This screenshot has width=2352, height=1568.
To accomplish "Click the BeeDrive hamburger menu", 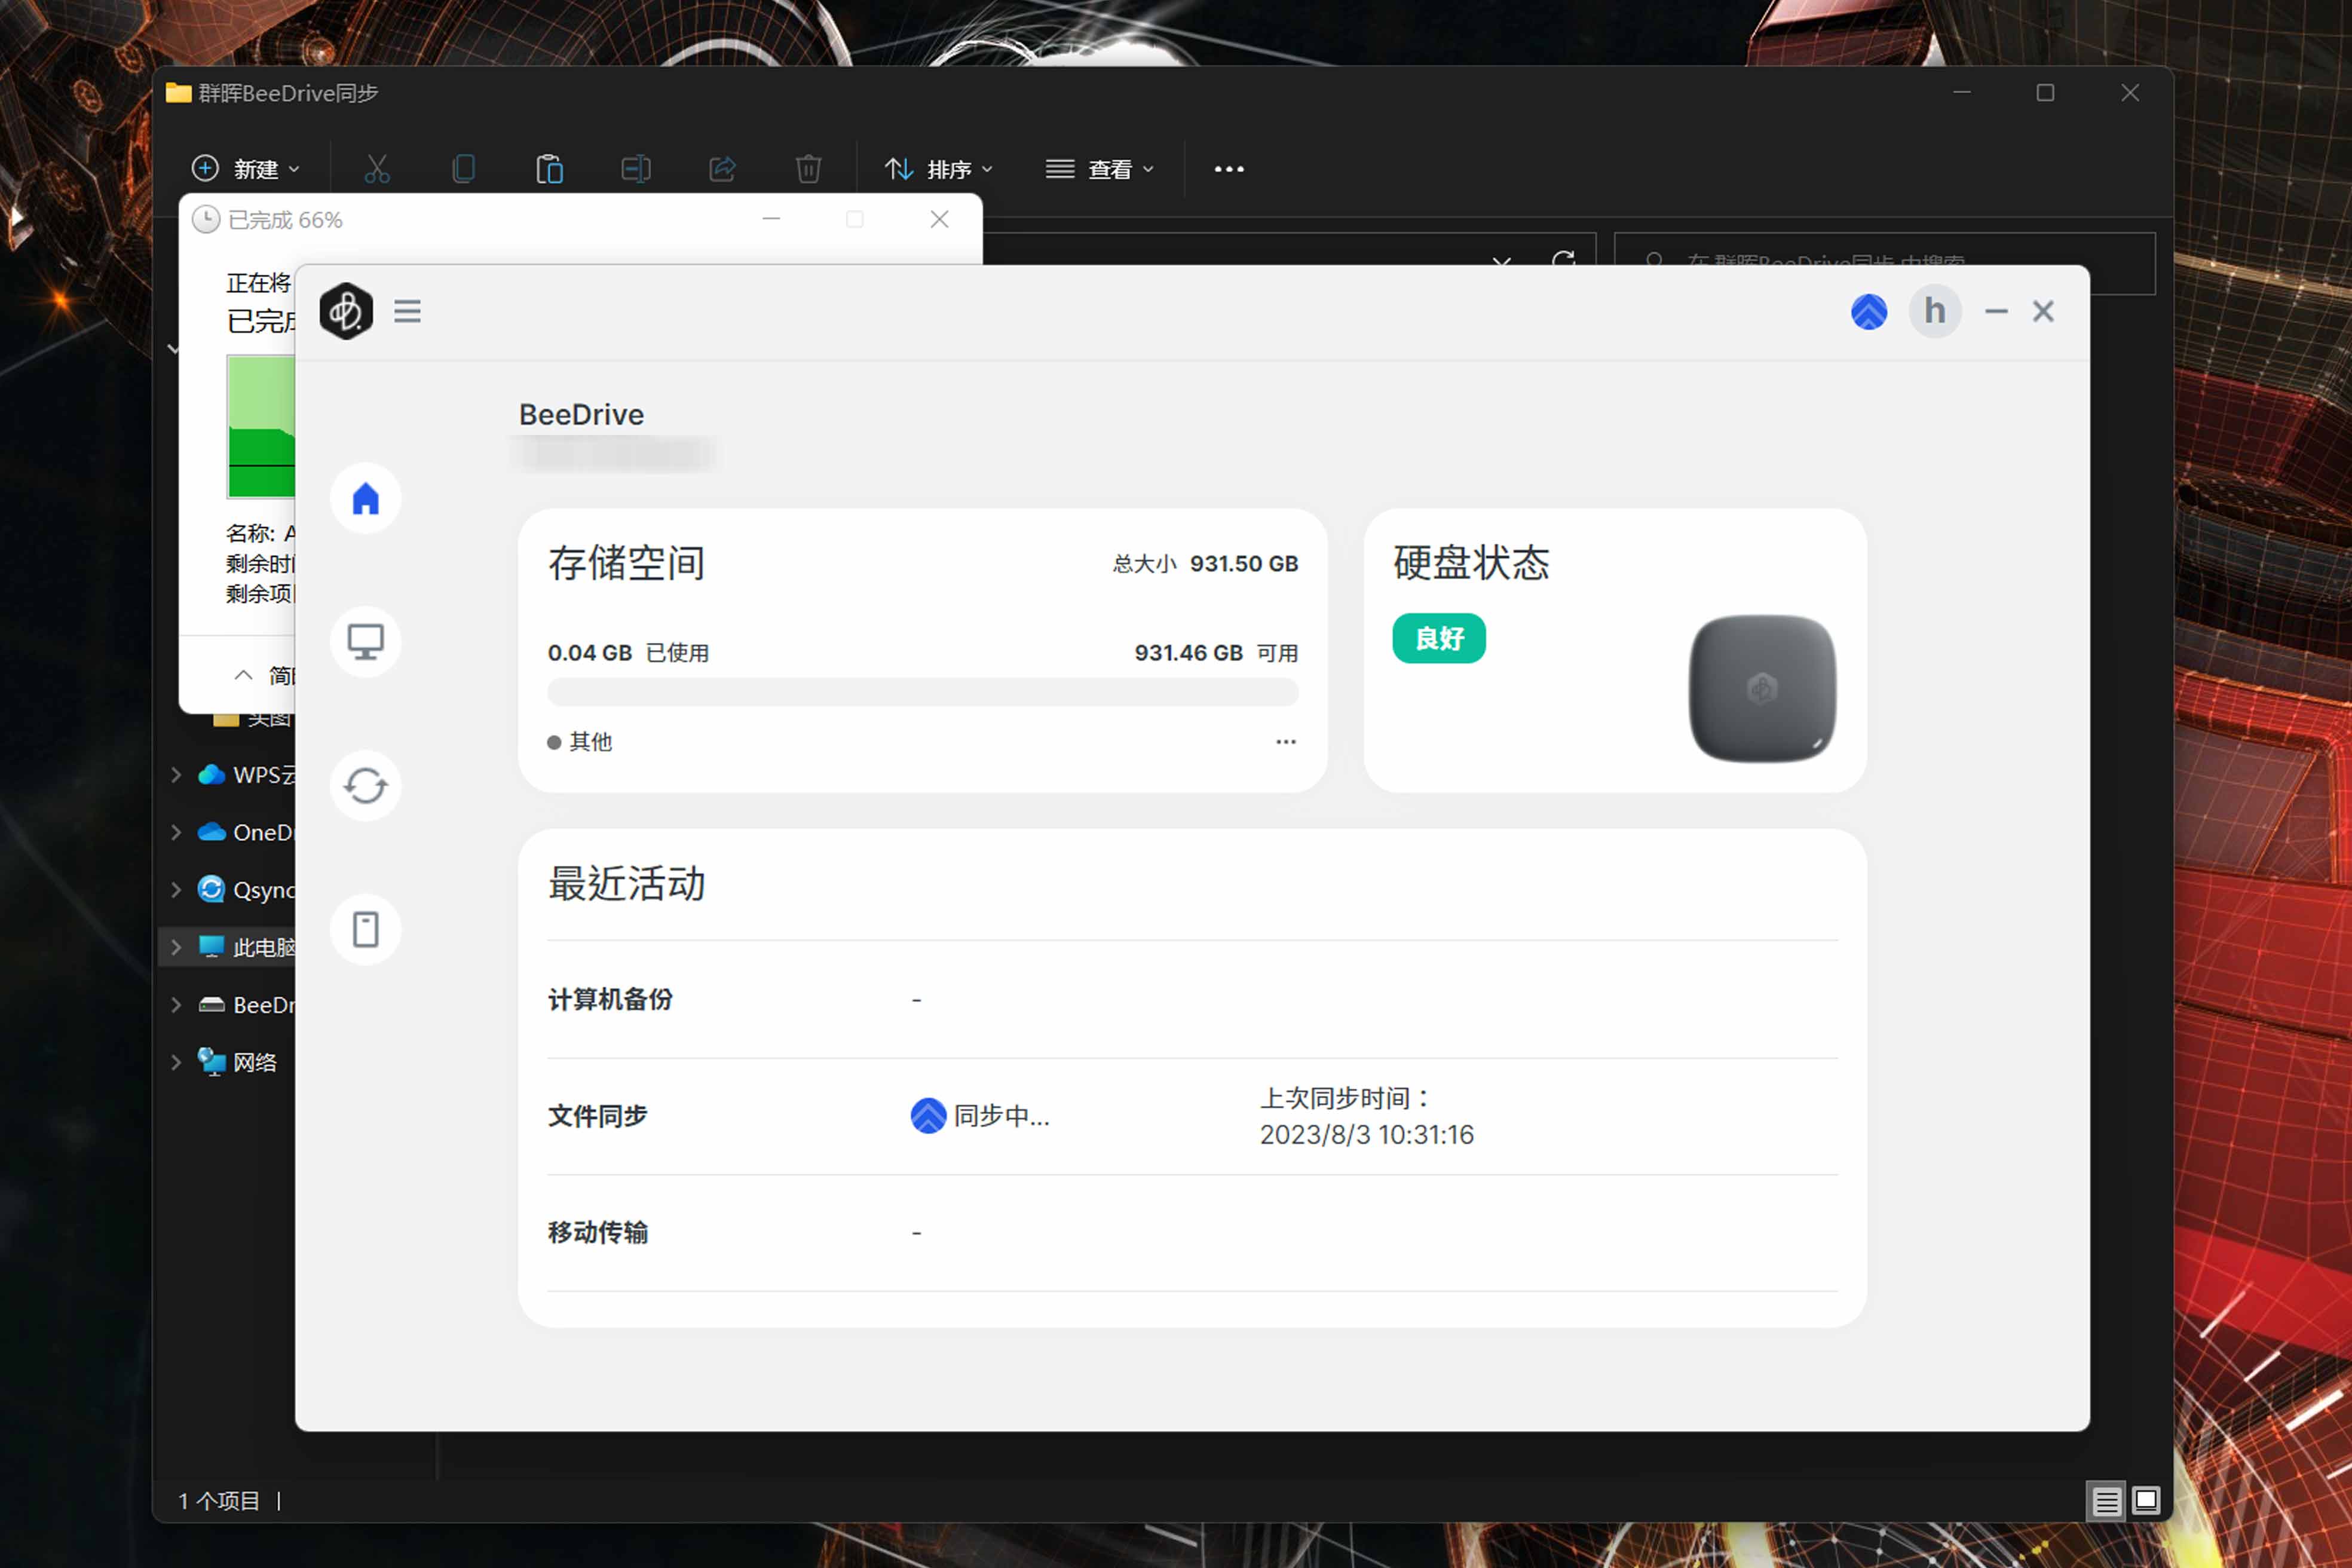I will [x=407, y=311].
